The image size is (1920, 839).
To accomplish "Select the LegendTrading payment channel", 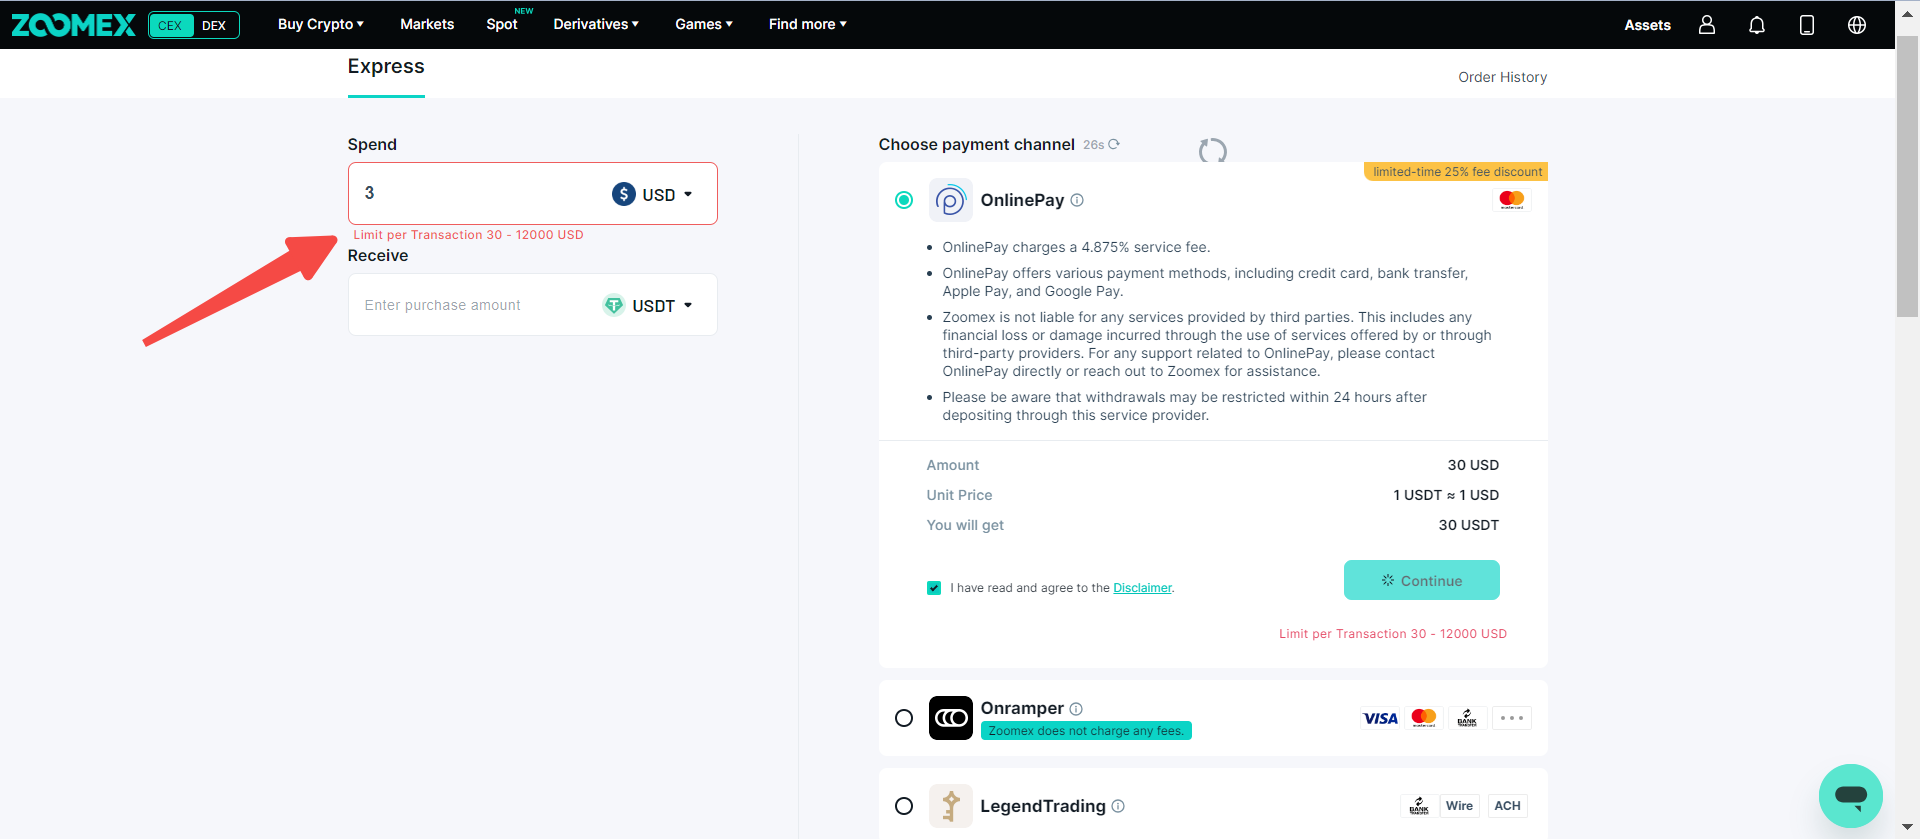I will [904, 806].
